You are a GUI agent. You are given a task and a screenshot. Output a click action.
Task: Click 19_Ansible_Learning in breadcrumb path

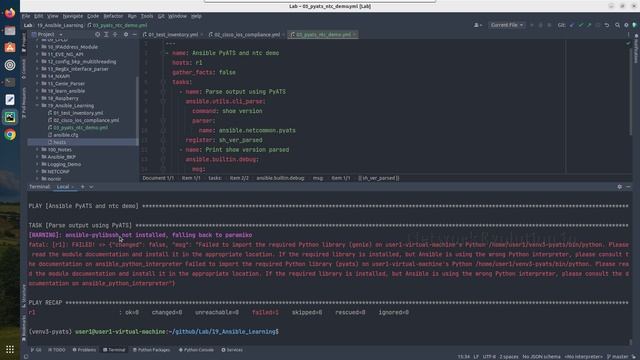pyautogui.click(x=60, y=25)
